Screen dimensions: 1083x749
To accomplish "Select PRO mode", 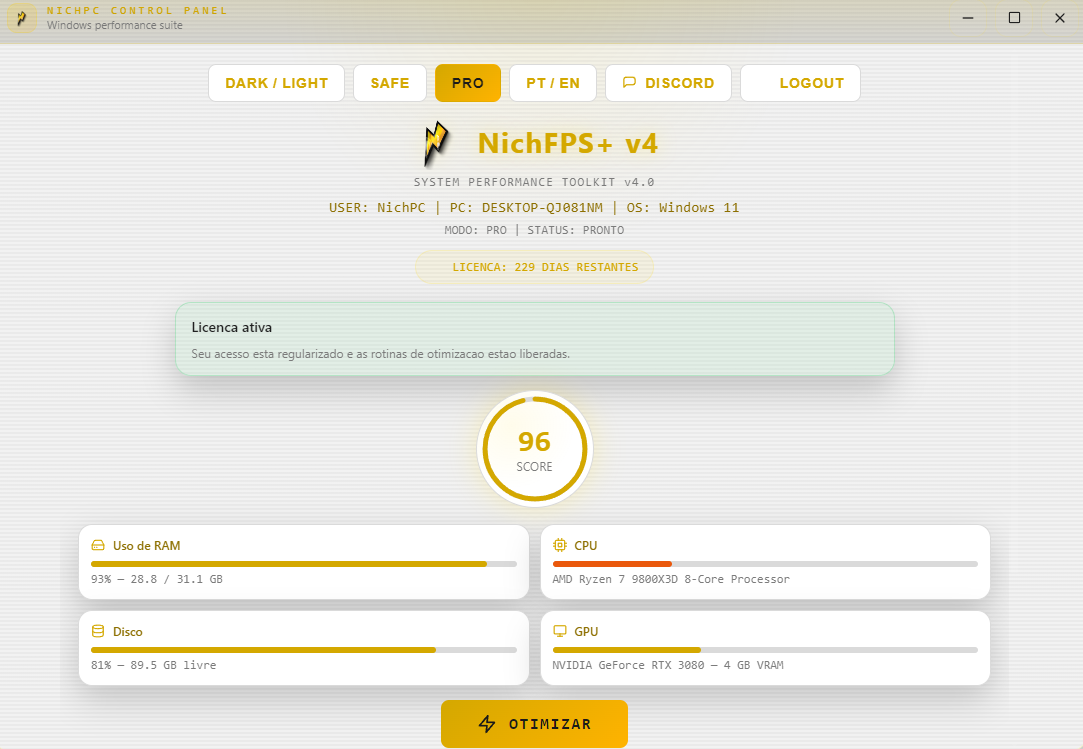I will (x=468, y=83).
